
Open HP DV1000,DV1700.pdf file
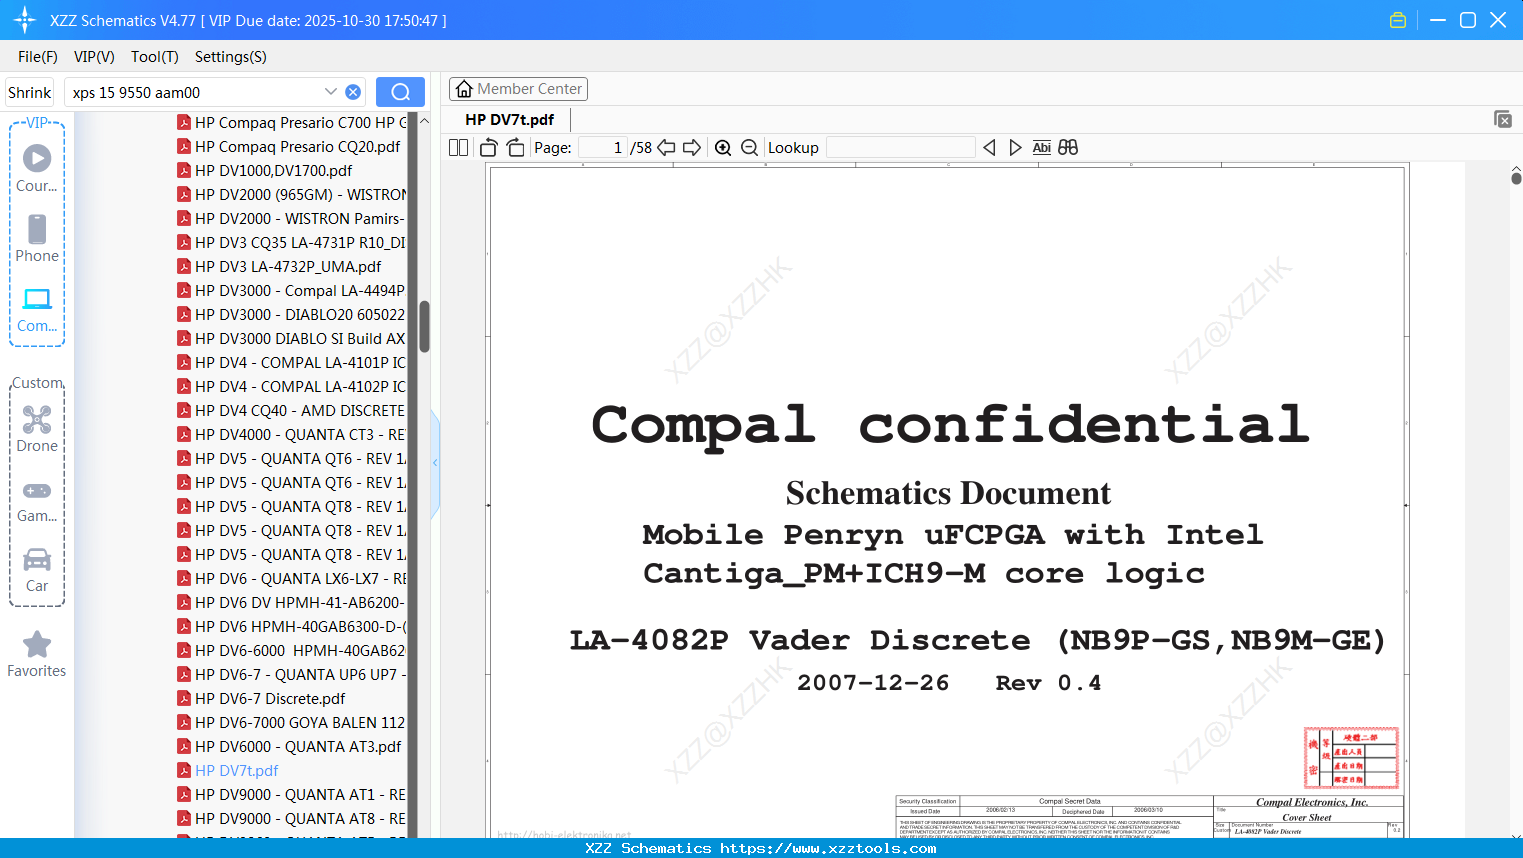click(x=266, y=170)
